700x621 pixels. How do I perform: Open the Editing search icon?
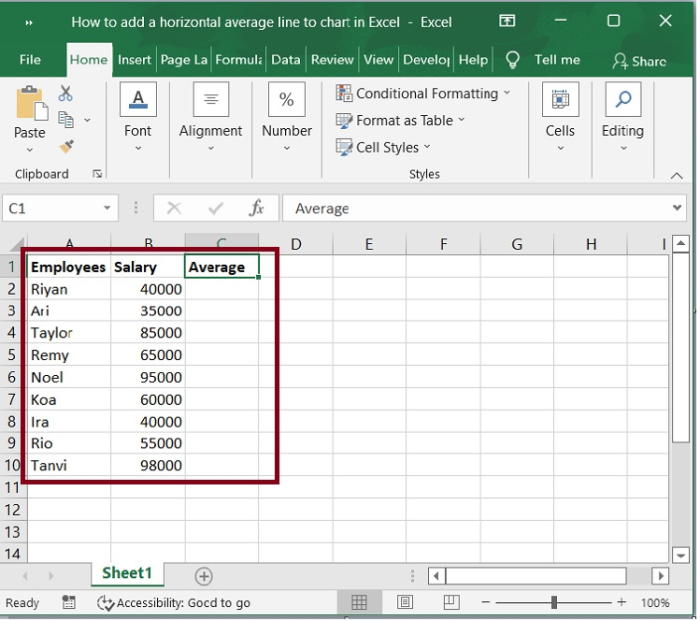(x=622, y=101)
